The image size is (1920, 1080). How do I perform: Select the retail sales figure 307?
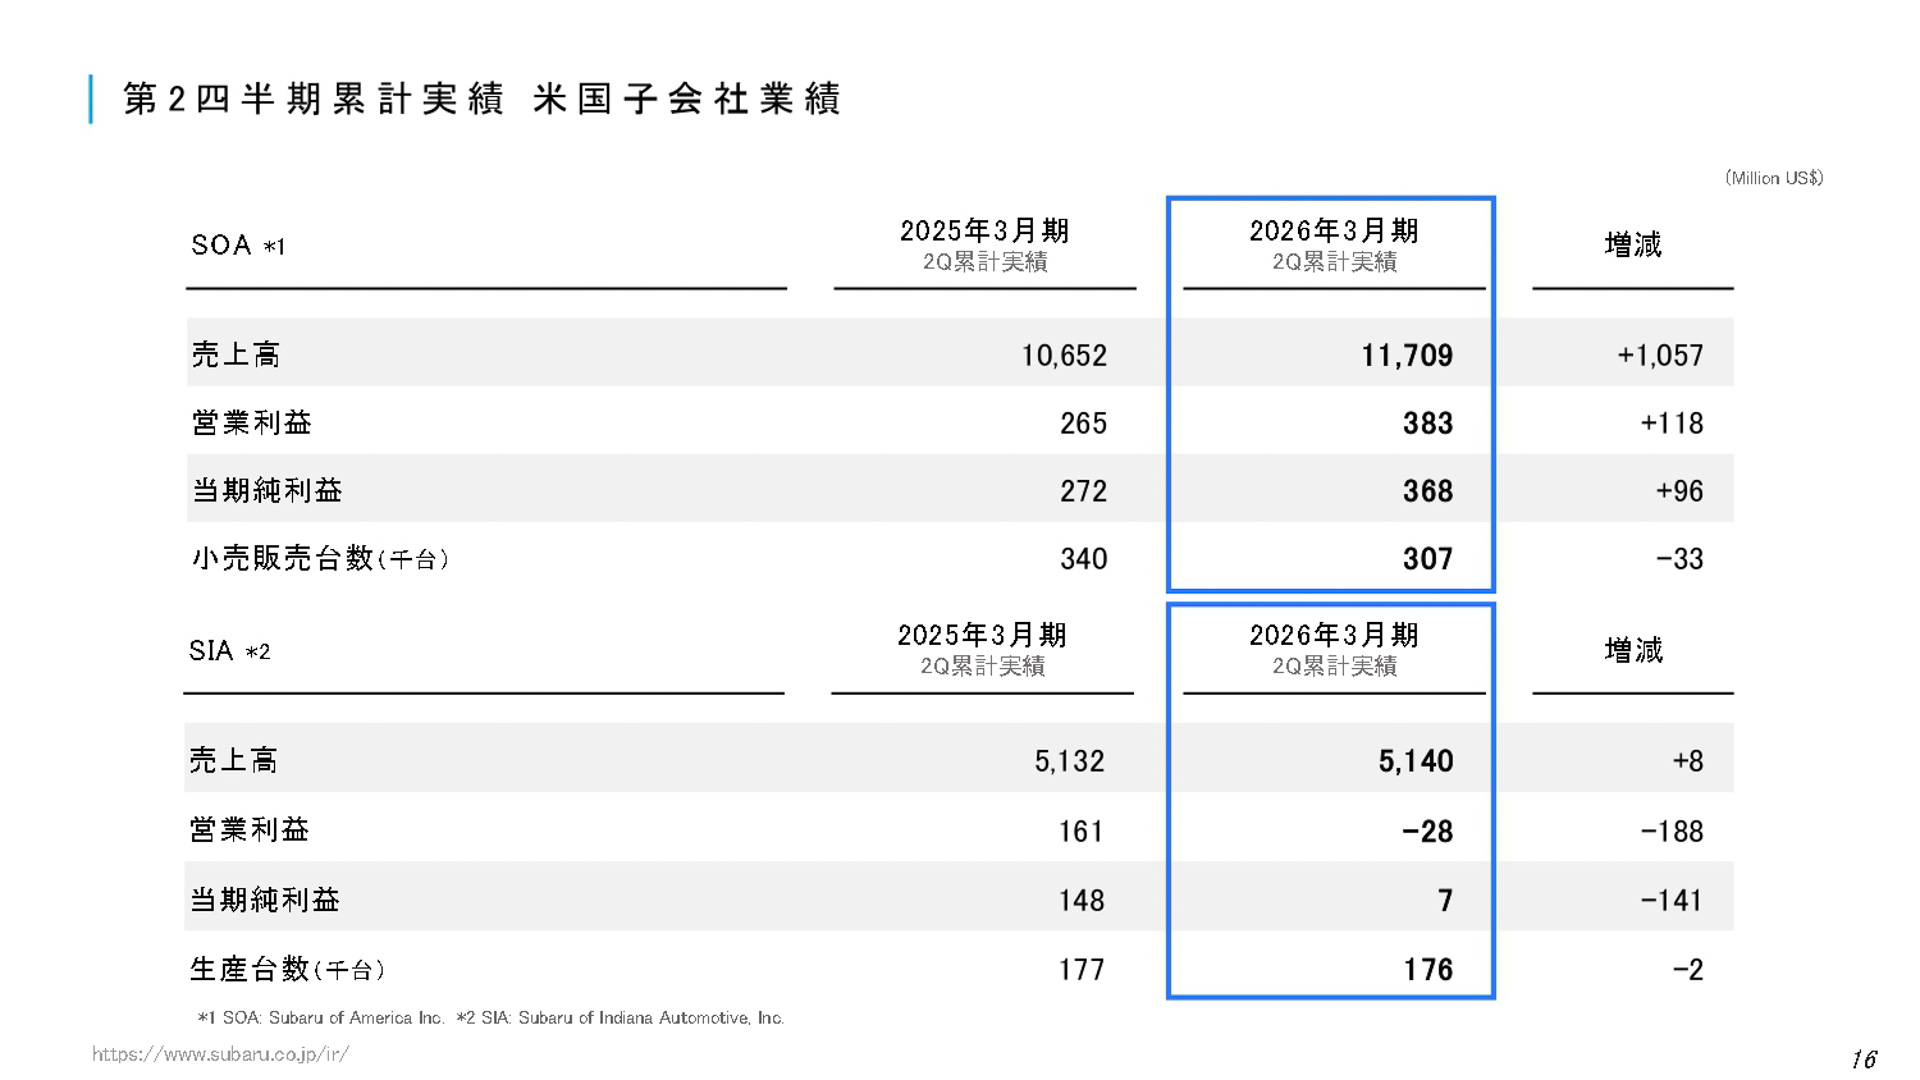pos(1427,558)
